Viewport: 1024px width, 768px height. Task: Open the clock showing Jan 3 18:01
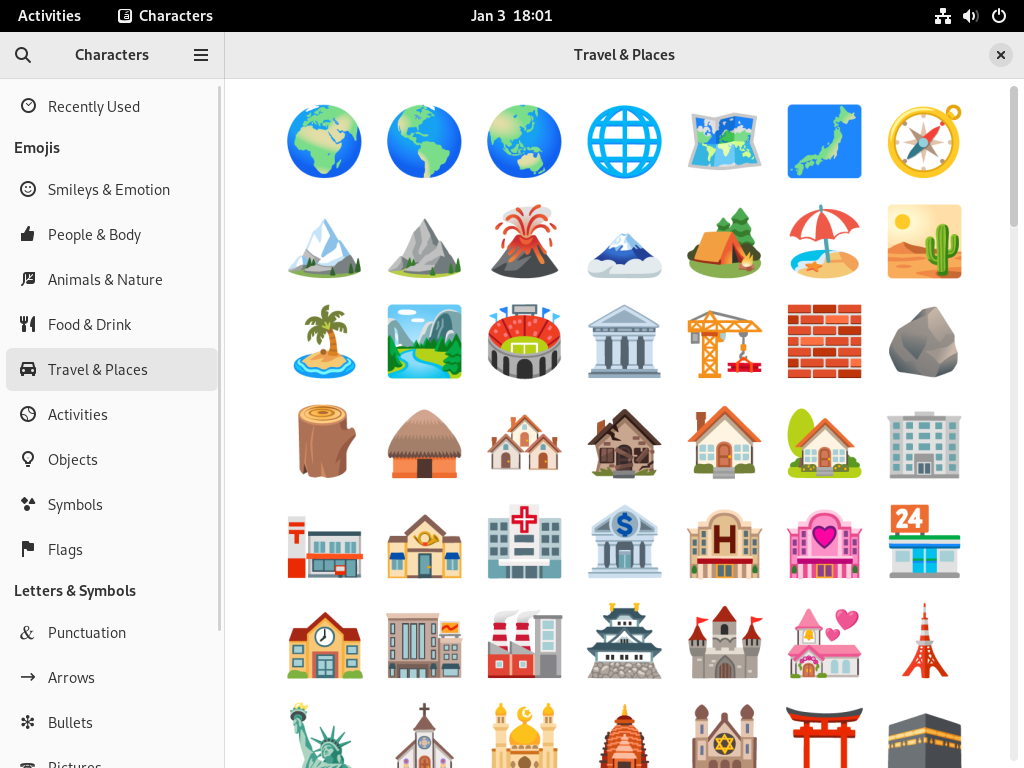point(511,16)
